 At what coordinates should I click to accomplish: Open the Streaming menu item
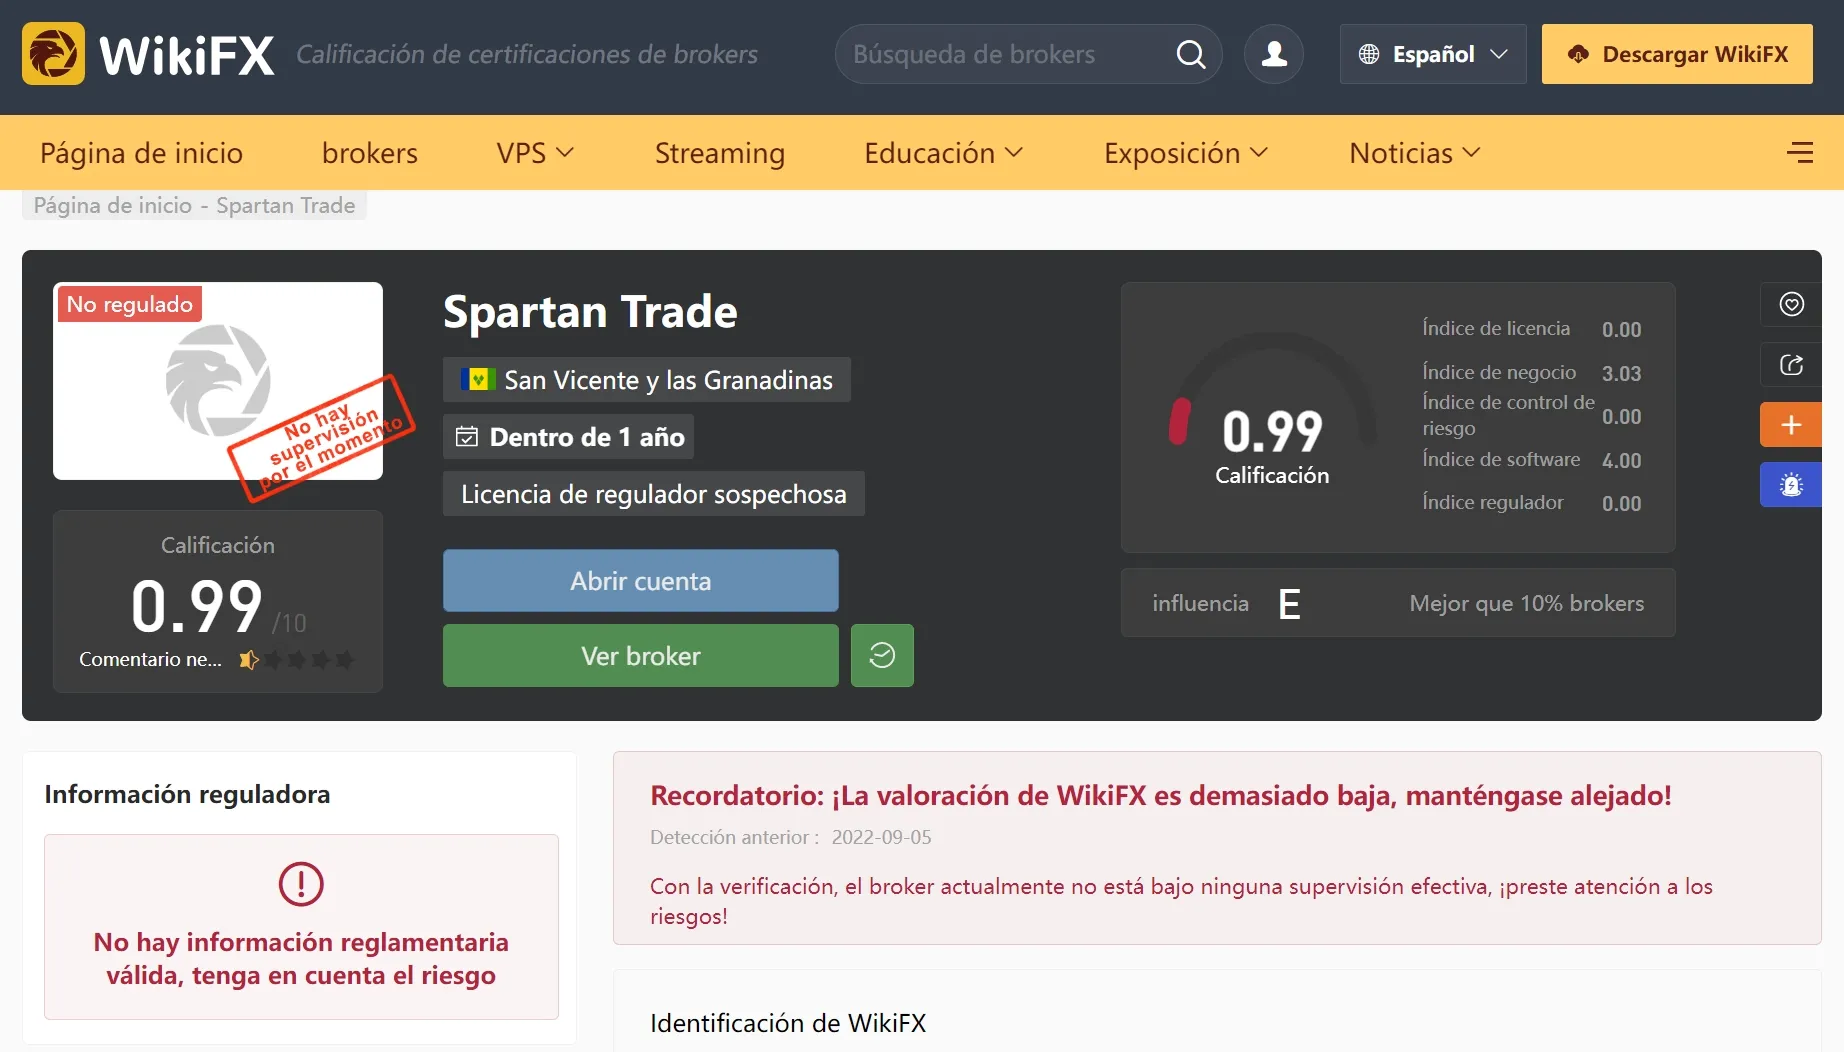(x=720, y=153)
